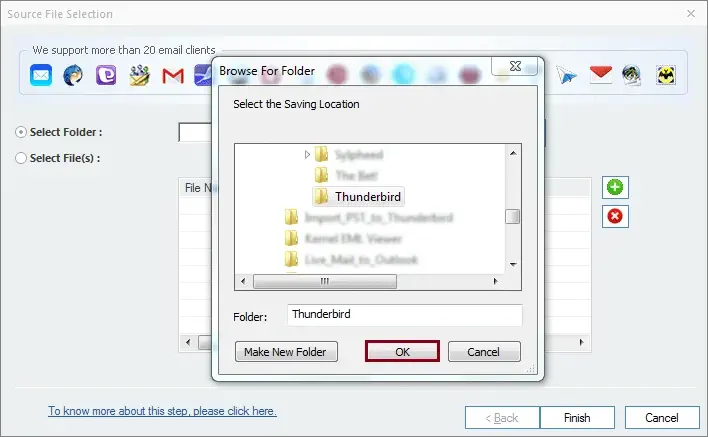Select the Apple Mail envelope icon

click(x=41, y=75)
